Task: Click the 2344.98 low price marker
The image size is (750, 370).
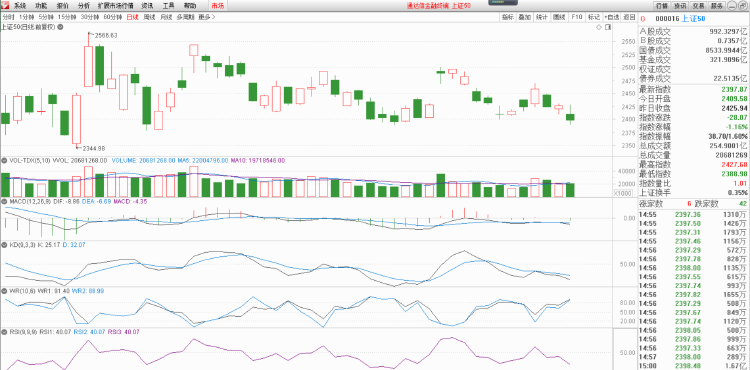Action: click(x=93, y=149)
